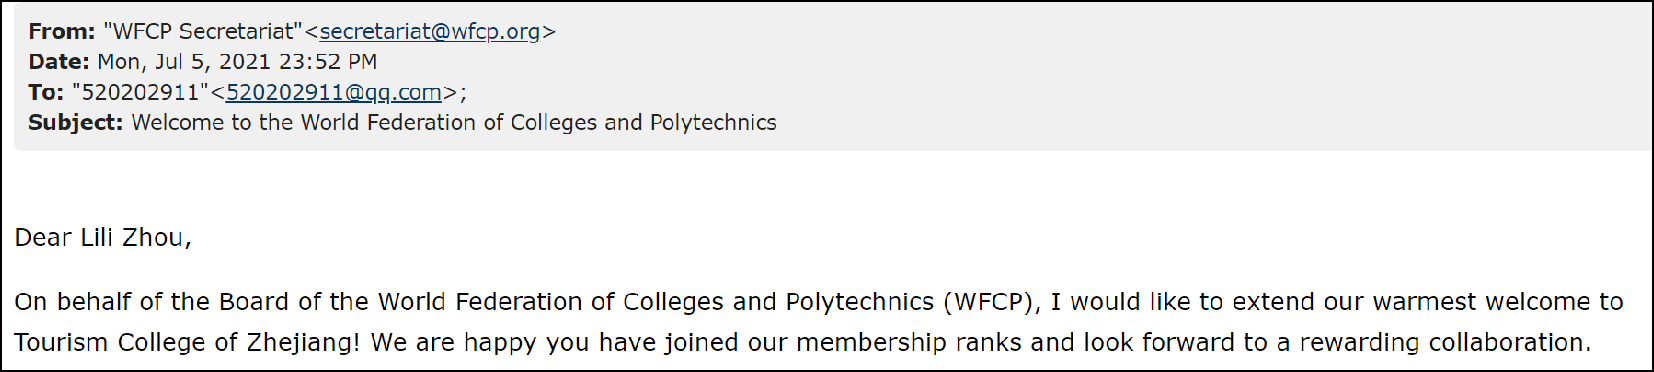Click the bold "Subject:" header label

76,123
